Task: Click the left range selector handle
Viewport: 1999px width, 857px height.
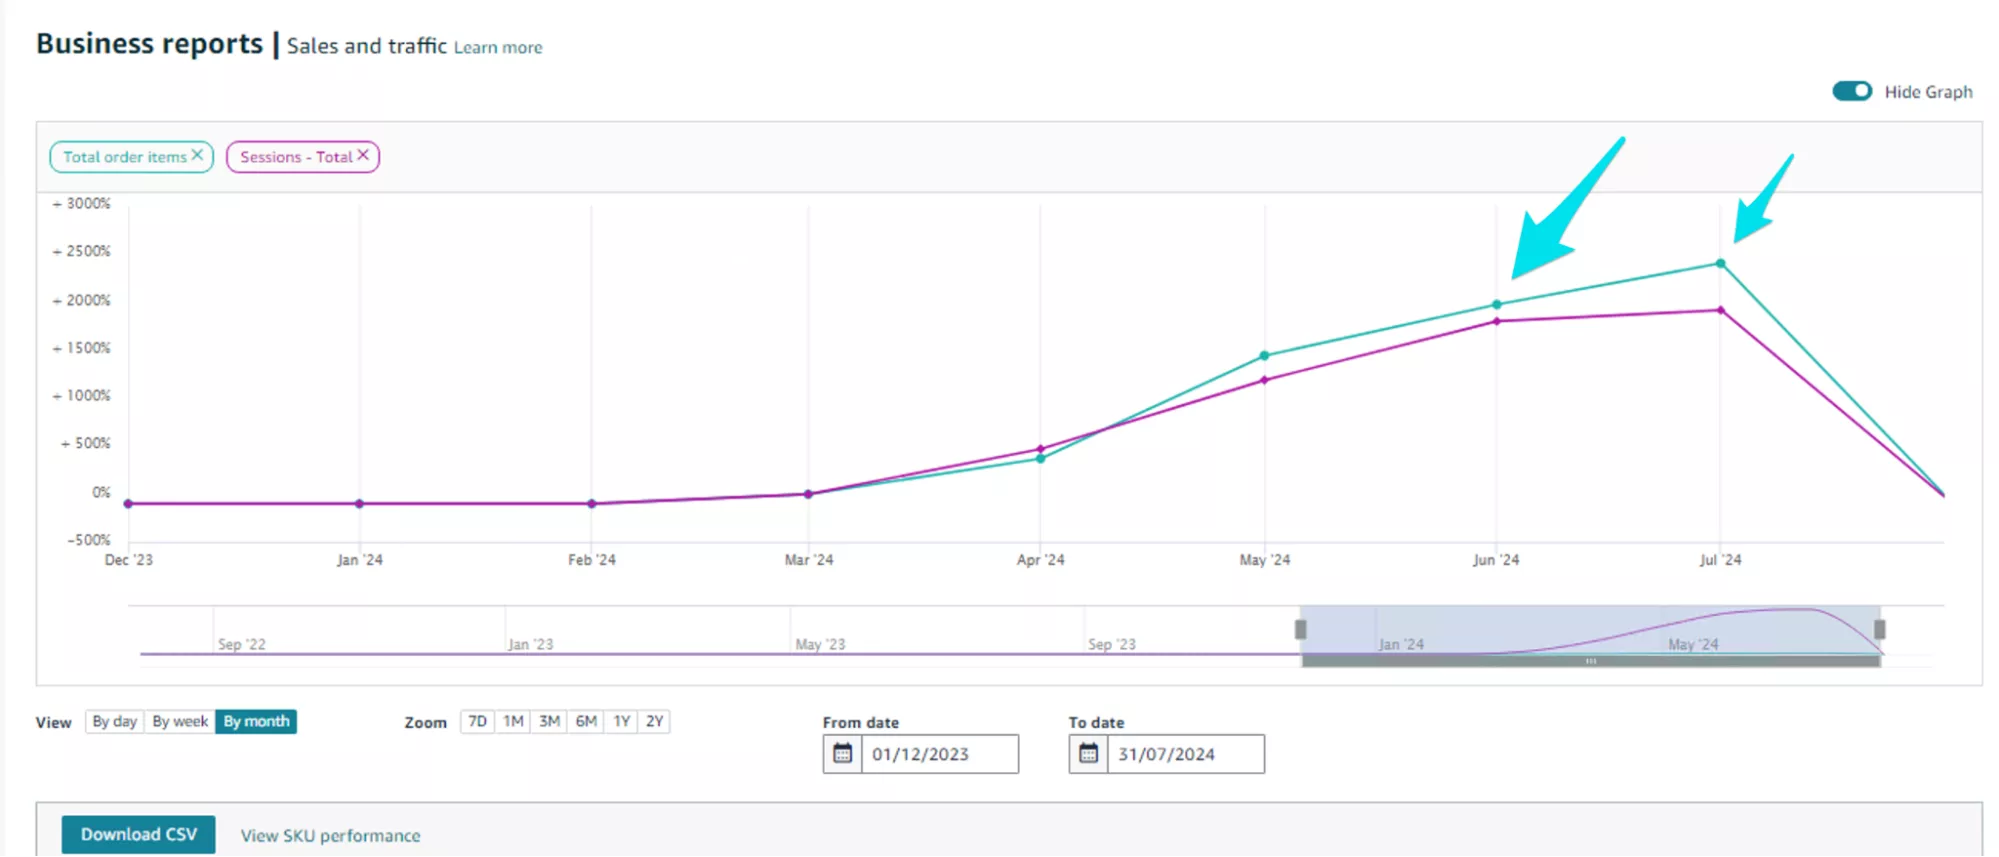Action: pos(1300,629)
